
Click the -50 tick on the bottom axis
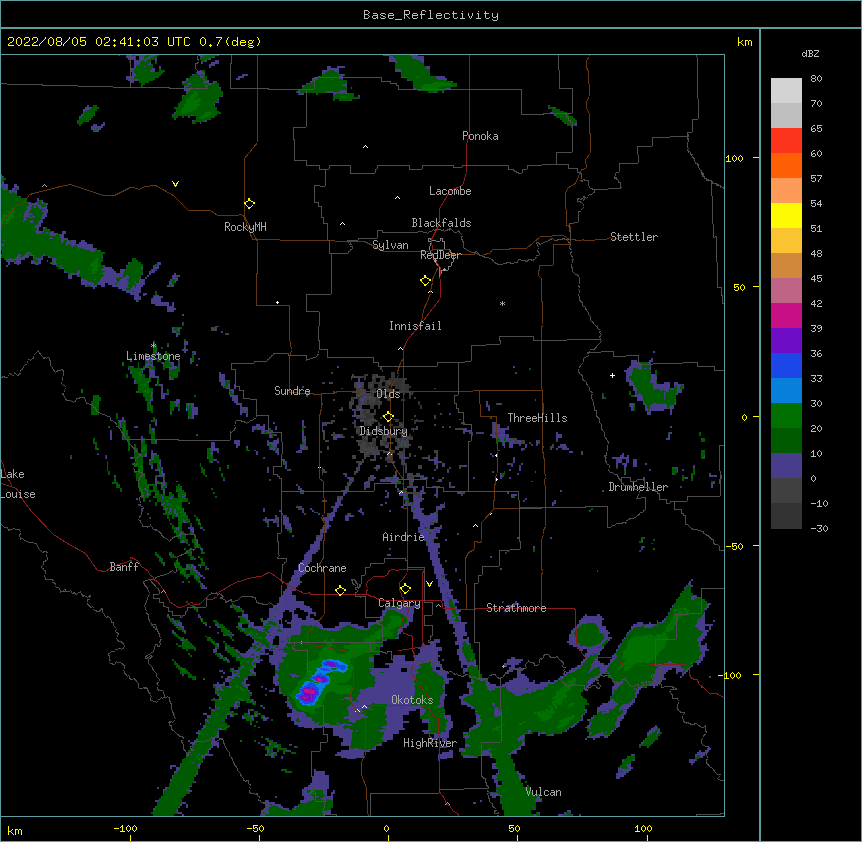[x=255, y=829]
